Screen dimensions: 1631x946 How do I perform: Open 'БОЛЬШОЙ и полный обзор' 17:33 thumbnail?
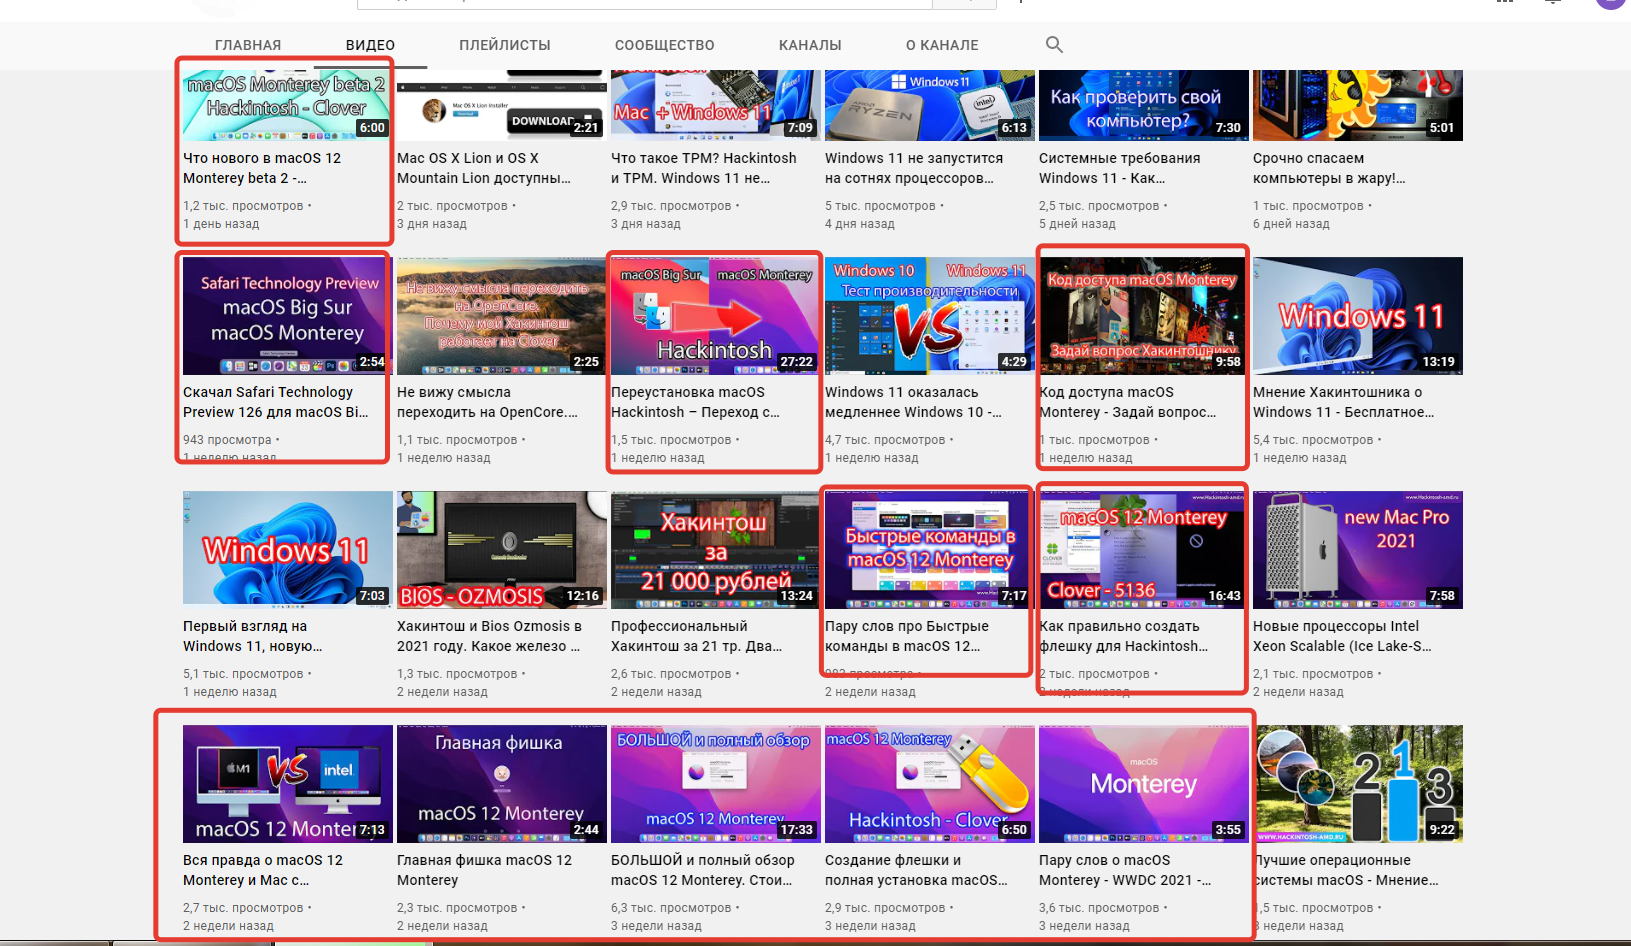(x=716, y=784)
